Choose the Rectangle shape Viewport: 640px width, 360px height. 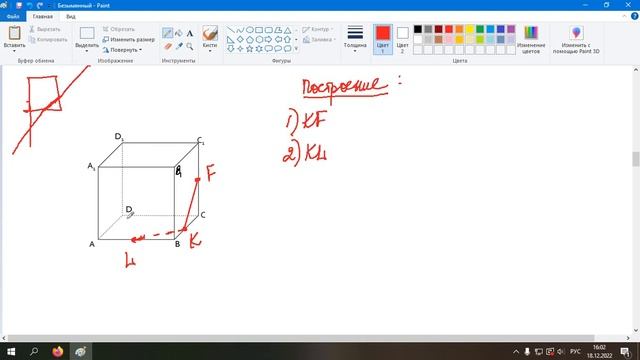click(x=259, y=30)
